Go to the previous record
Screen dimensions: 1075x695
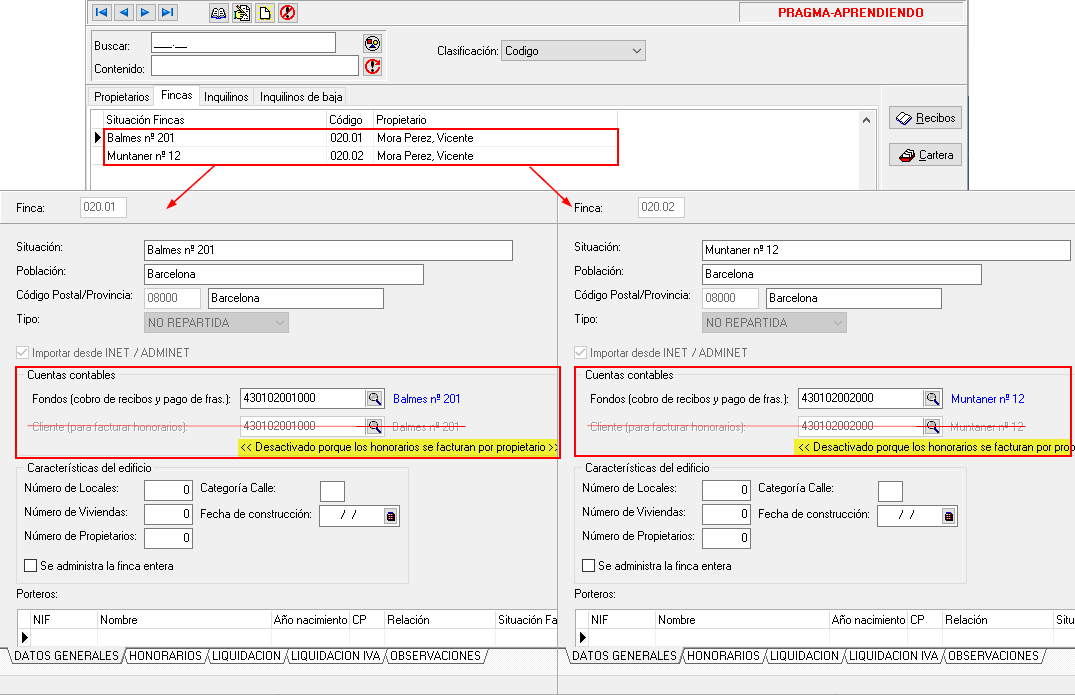coord(123,13)
